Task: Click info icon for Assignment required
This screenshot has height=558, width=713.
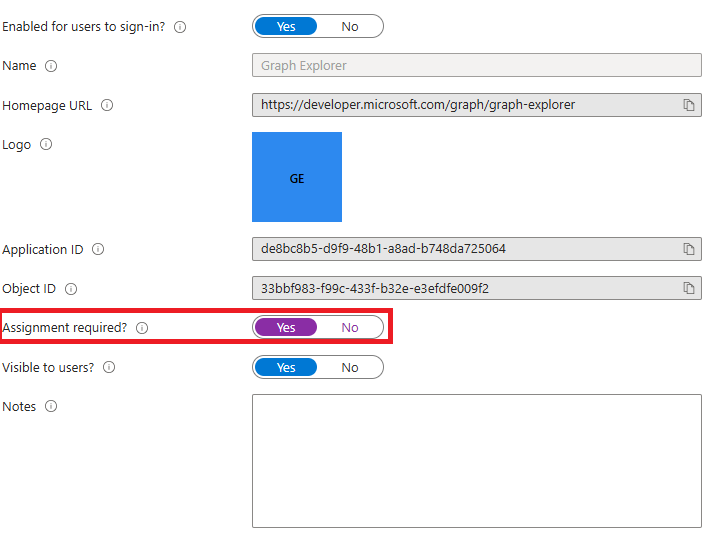Action: pos(142,328)
